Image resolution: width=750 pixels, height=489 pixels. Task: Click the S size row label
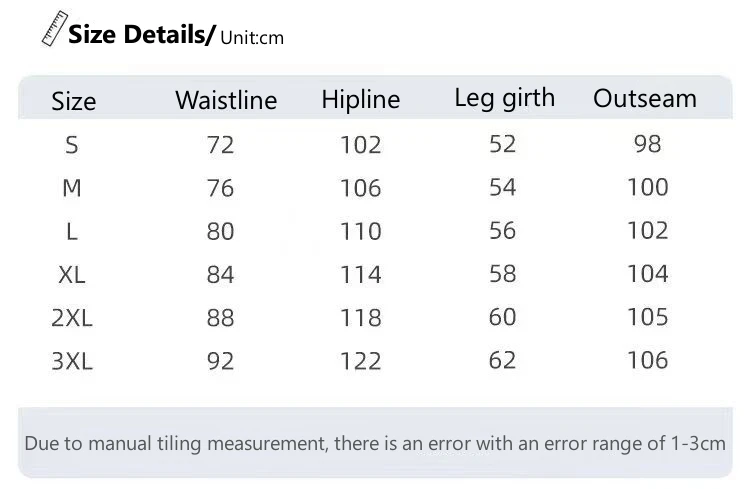coord(71,145)
